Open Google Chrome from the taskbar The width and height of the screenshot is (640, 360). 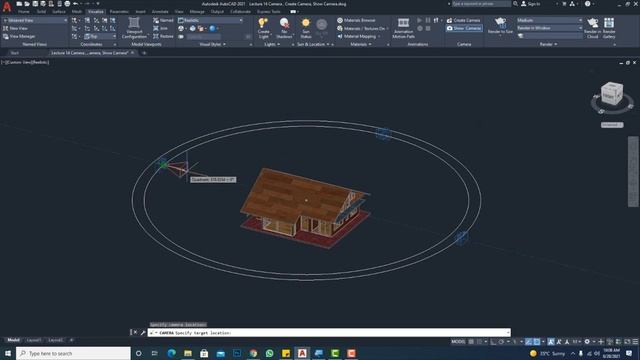[x=253, y=353]
